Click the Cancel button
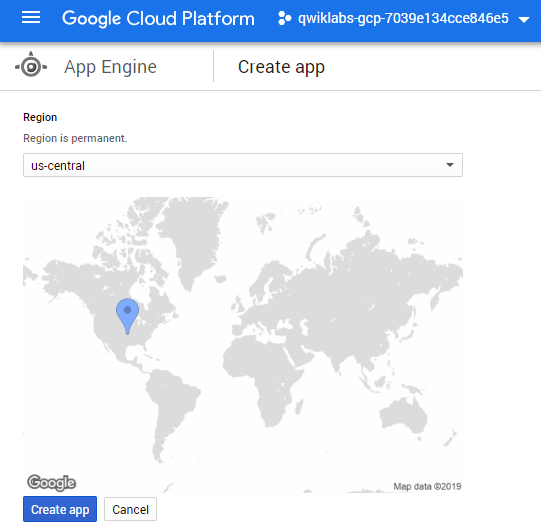 click(130, 509)
